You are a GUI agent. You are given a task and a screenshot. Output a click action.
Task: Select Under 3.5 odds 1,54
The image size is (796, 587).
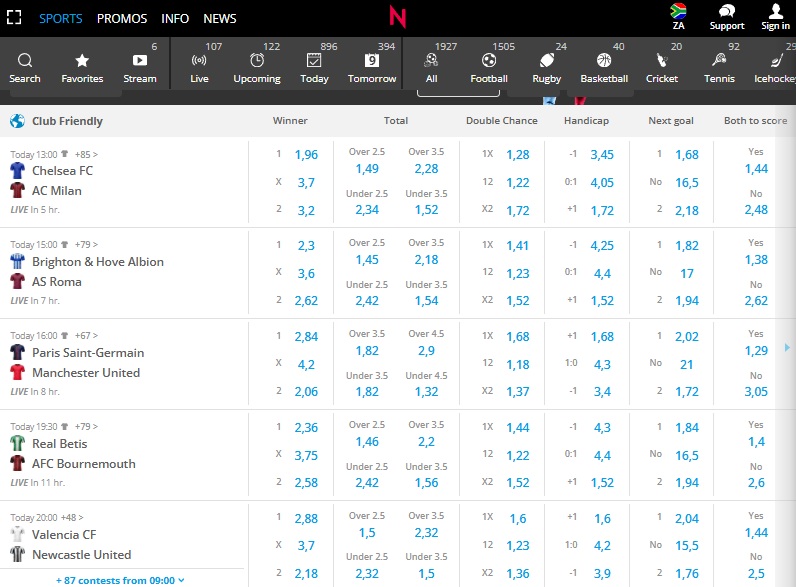coord(426,301)
